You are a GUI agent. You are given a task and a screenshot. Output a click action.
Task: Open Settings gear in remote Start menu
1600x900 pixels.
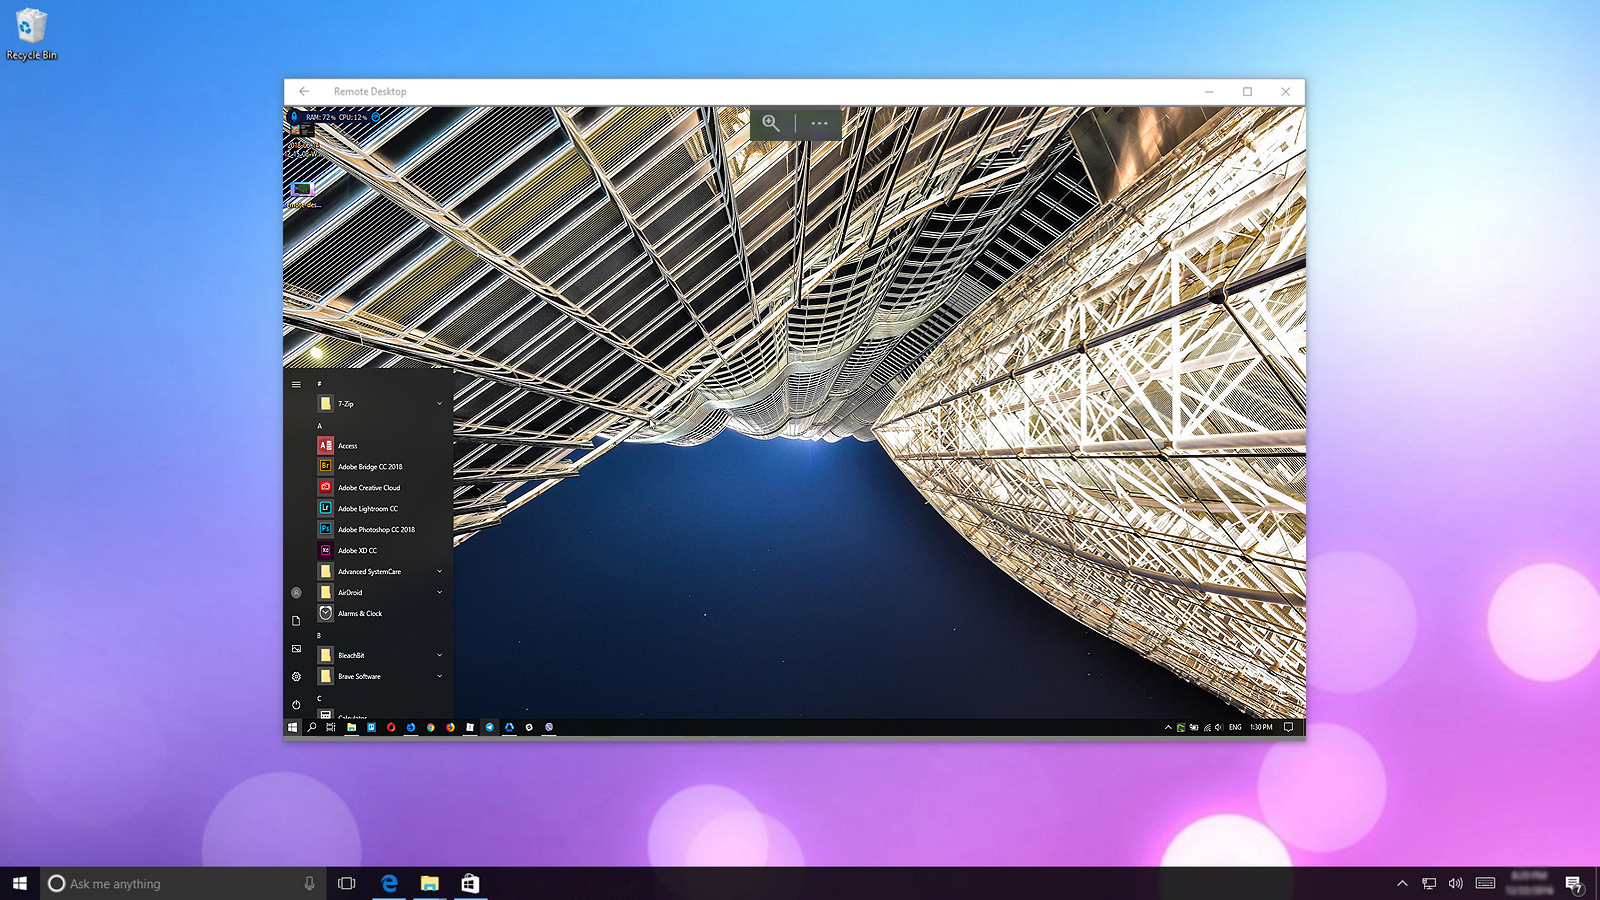coord(296,676)
